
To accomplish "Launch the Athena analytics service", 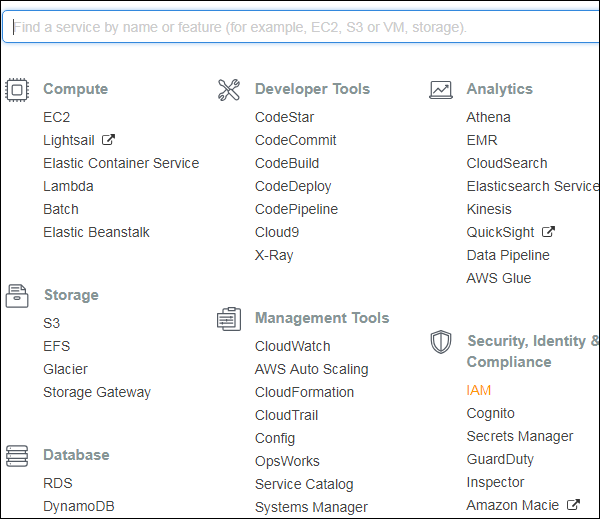I will [488, 117].
